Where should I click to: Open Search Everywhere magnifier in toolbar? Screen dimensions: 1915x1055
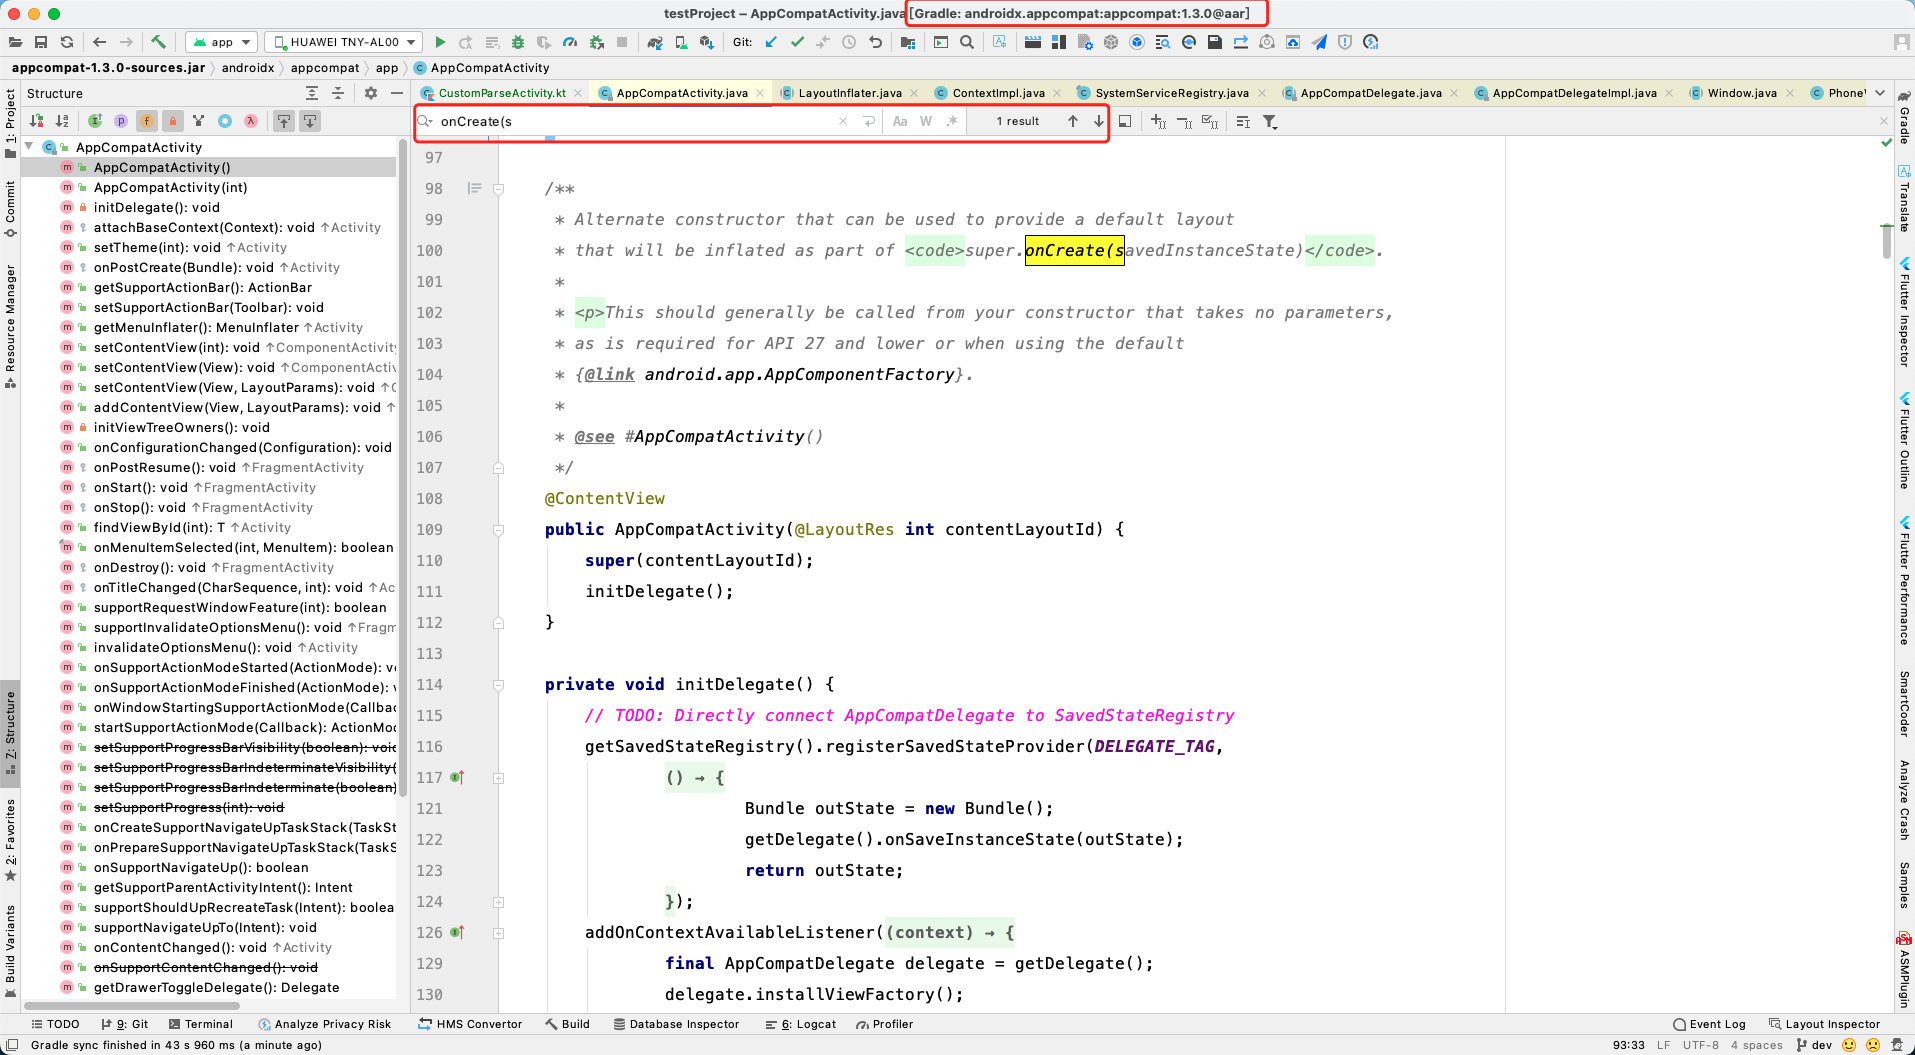[x=967, y=42]
